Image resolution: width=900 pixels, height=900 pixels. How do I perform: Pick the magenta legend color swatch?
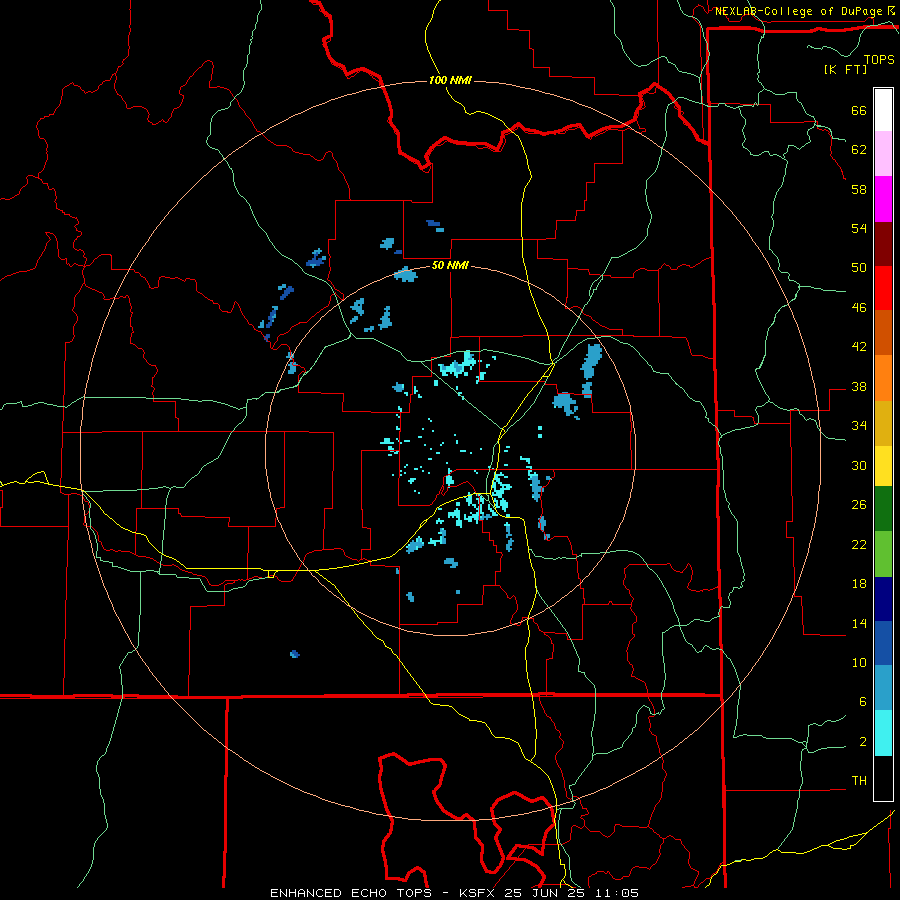click(x=883, y=199)
